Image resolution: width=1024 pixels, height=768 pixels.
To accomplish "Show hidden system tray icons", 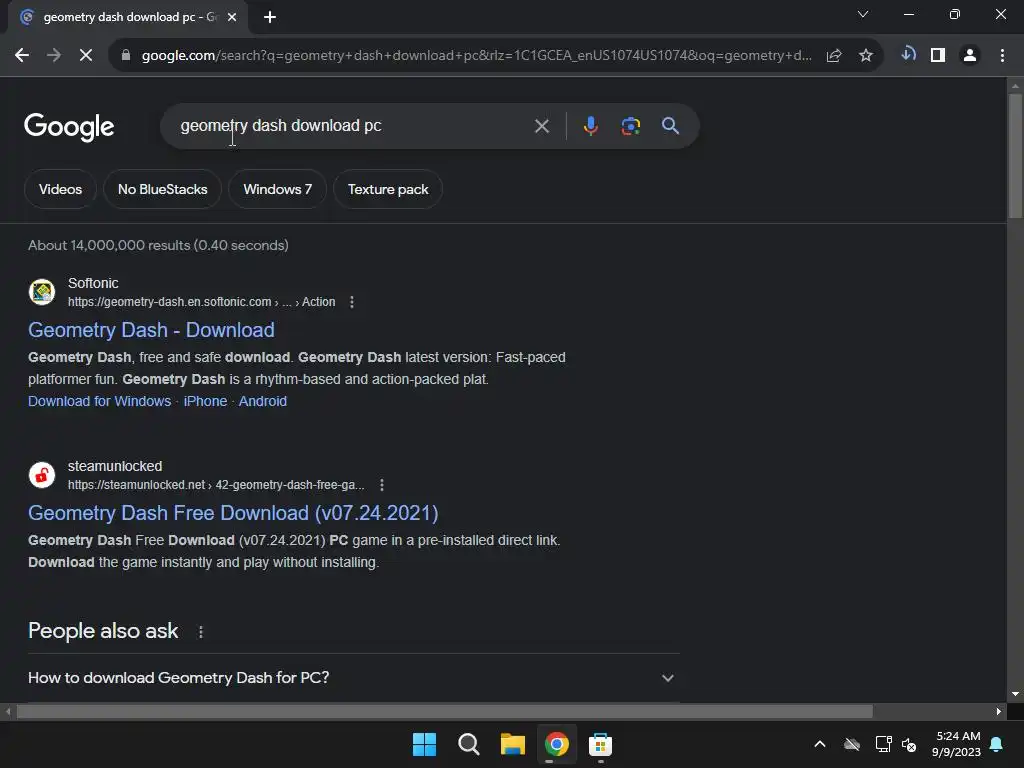I will 820,744.
